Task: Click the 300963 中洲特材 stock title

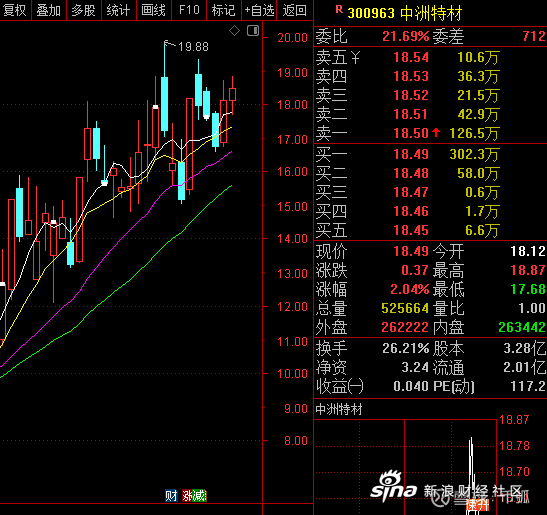Action: 405,13
